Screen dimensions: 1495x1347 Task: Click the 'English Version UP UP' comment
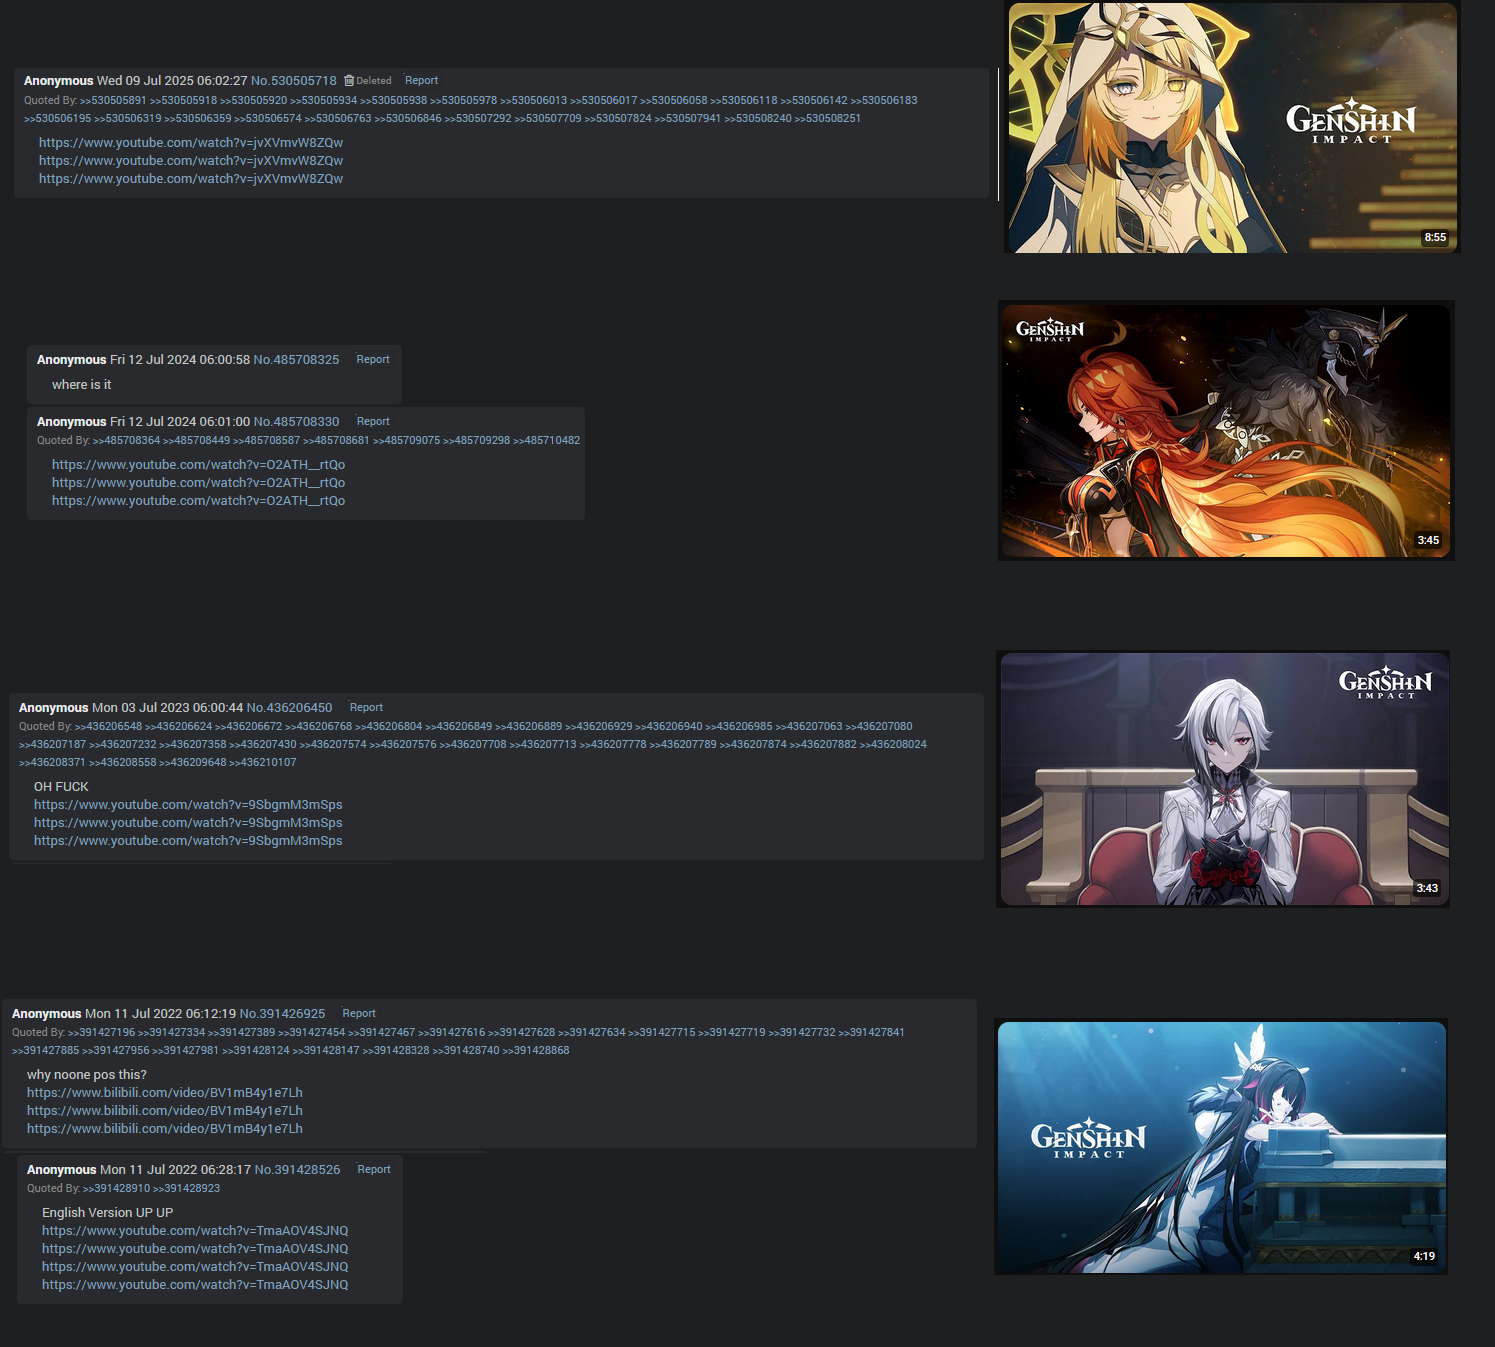tap(107, 1213)
